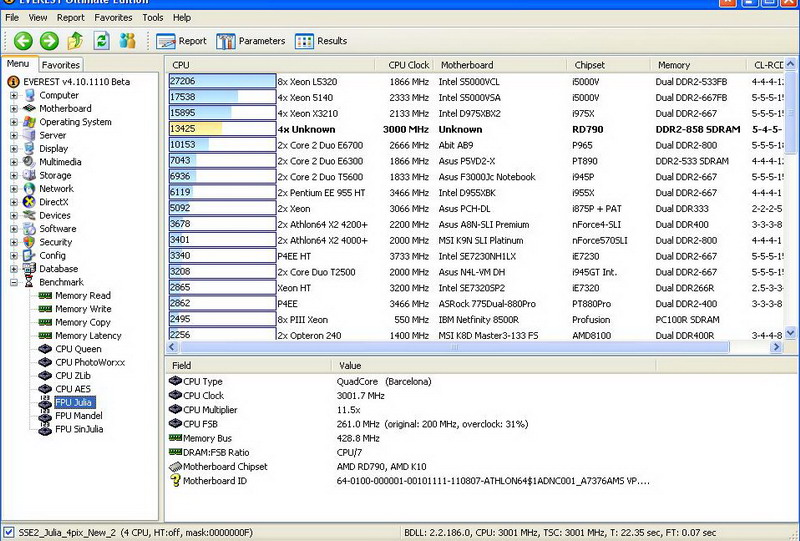
Task: Select the DirectX icon in the tree
Action: (30, 202)
